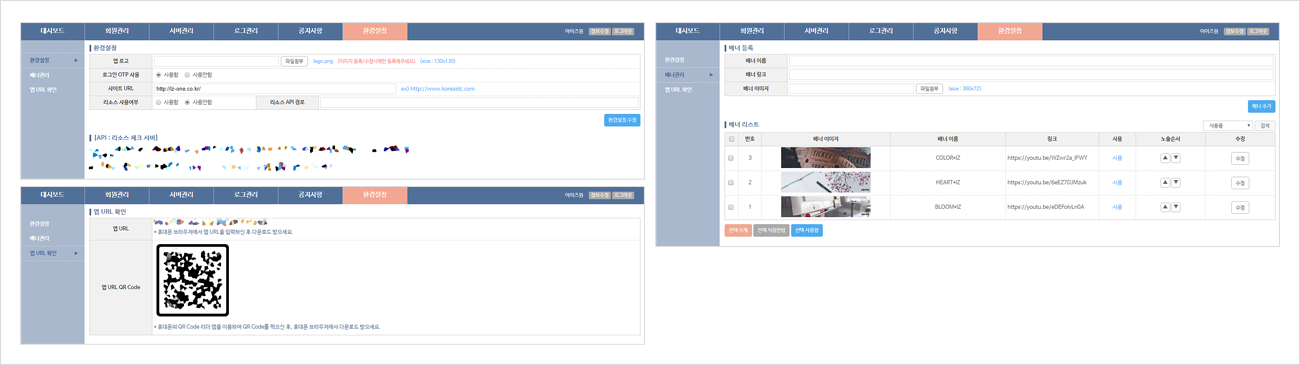Screen dimensions: 1300x365
Task: Open the logo.png file link
Action: [323, 61]
